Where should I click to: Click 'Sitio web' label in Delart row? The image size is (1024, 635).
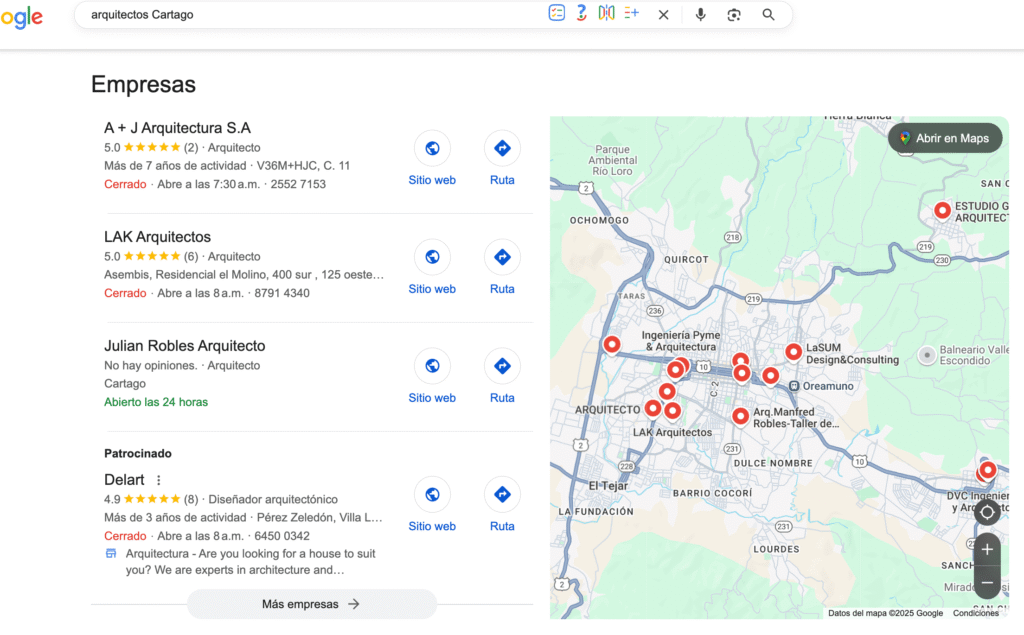432,527
